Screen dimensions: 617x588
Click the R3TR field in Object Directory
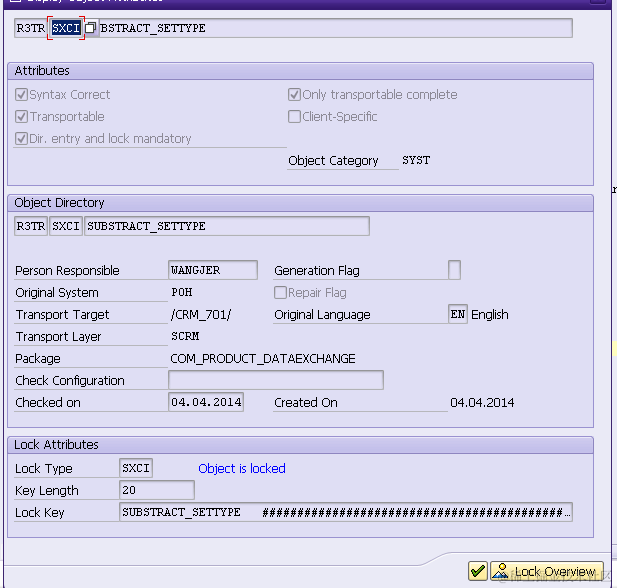click(x=31, y=226)
